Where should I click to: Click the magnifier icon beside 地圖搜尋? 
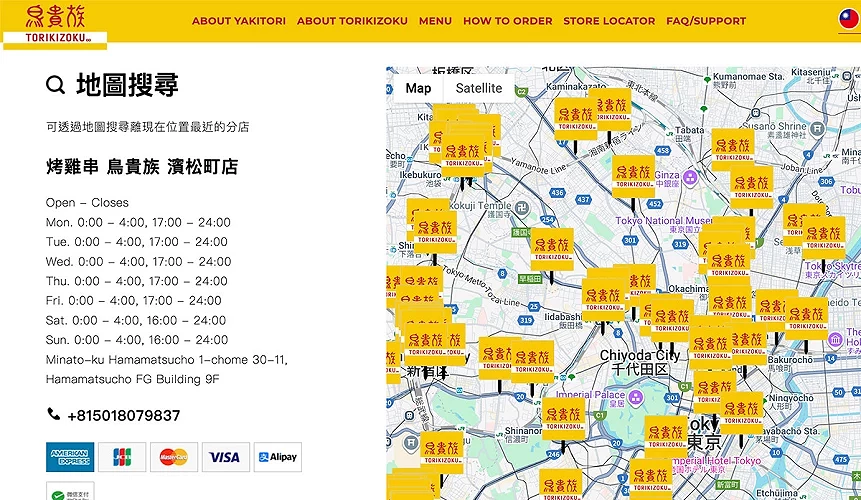point(56,86)
